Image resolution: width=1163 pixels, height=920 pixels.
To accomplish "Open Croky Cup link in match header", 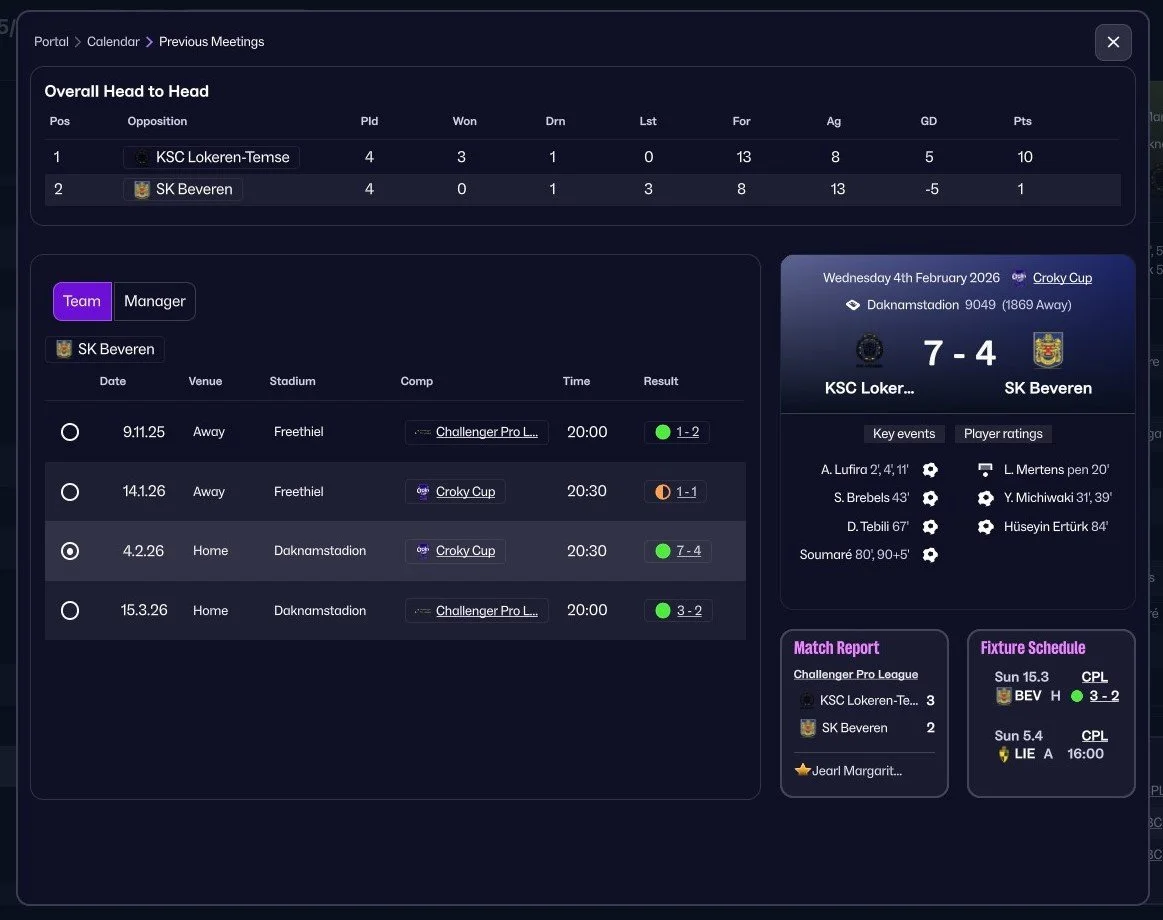I will tap(1062, 277).
